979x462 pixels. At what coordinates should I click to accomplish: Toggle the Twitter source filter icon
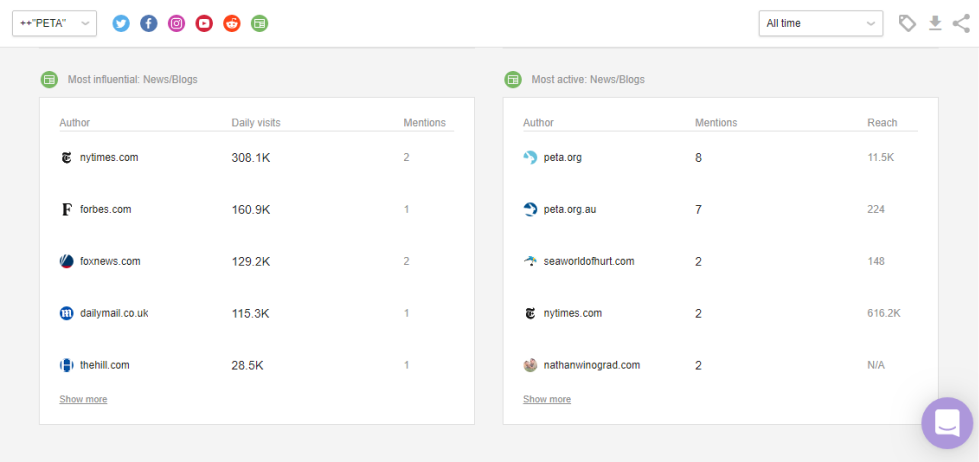tap(121, 23)
